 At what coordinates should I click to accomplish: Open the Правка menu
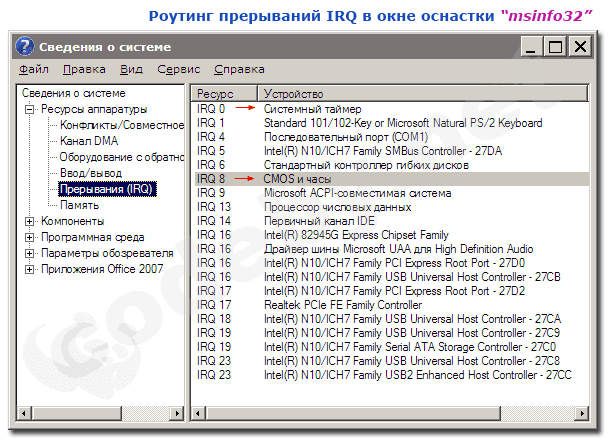tap(83, 69)
